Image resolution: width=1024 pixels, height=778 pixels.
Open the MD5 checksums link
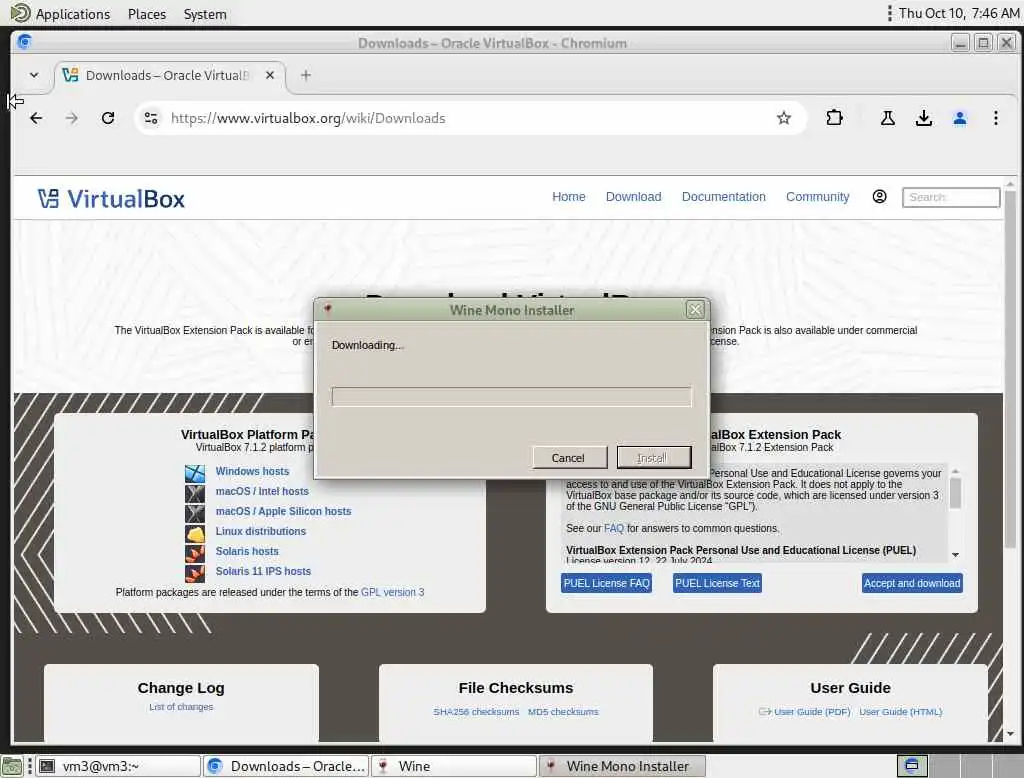point(563,712)
